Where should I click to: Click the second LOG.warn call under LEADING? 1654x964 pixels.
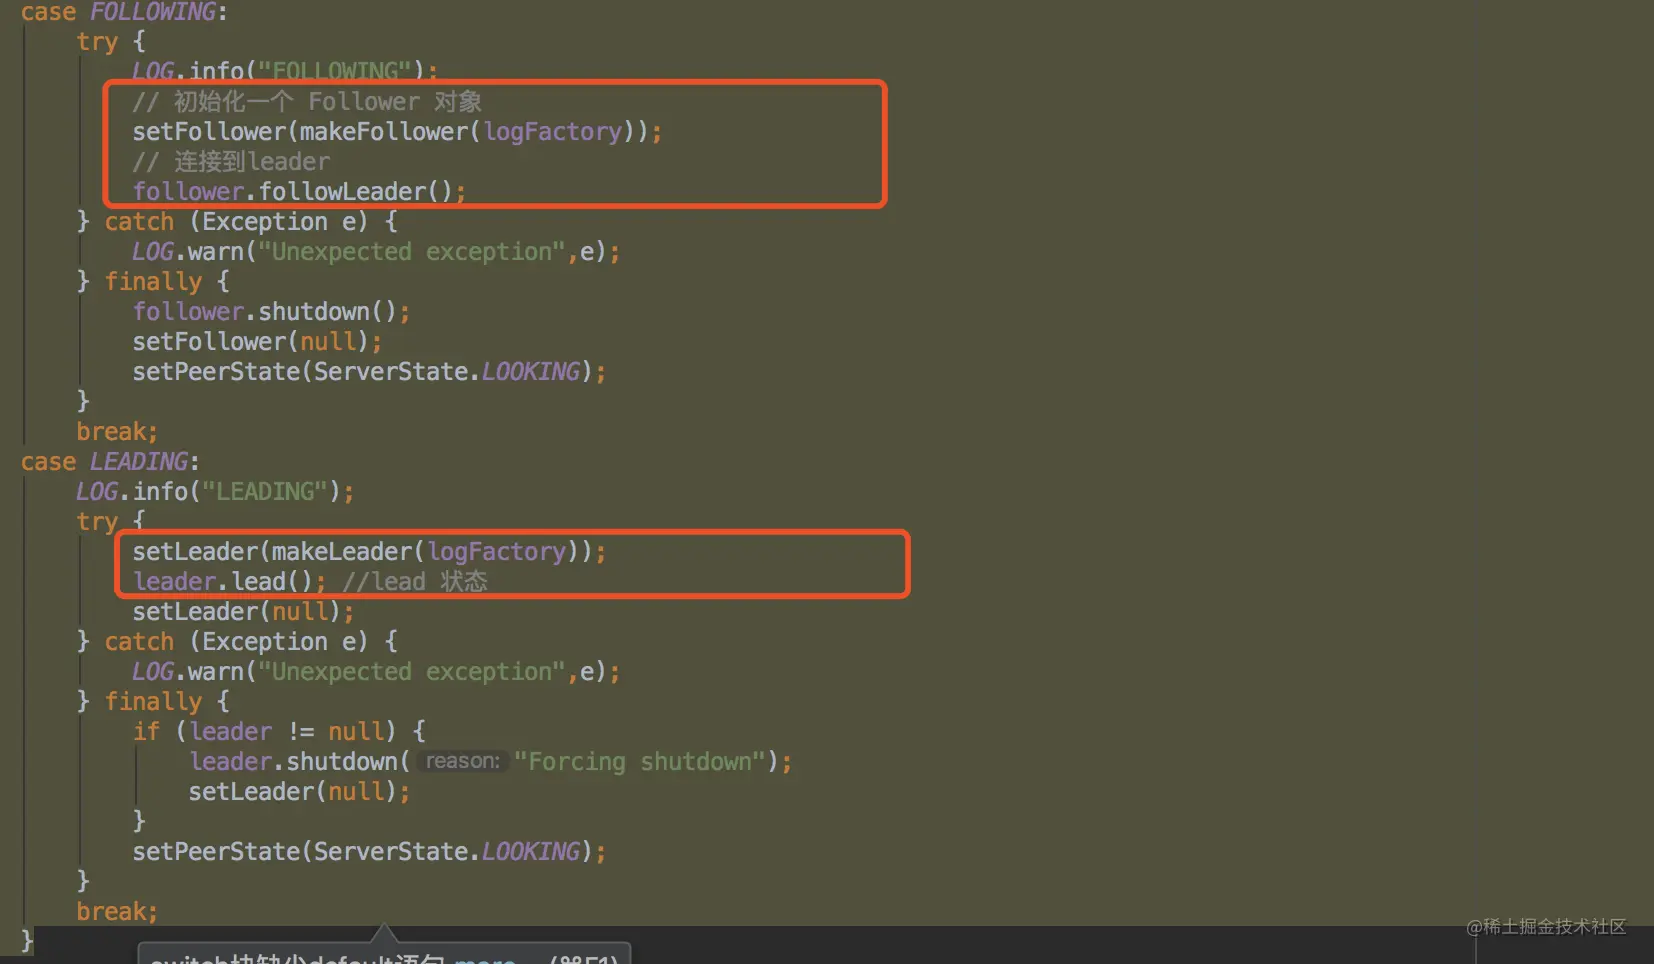pos(376,671)
